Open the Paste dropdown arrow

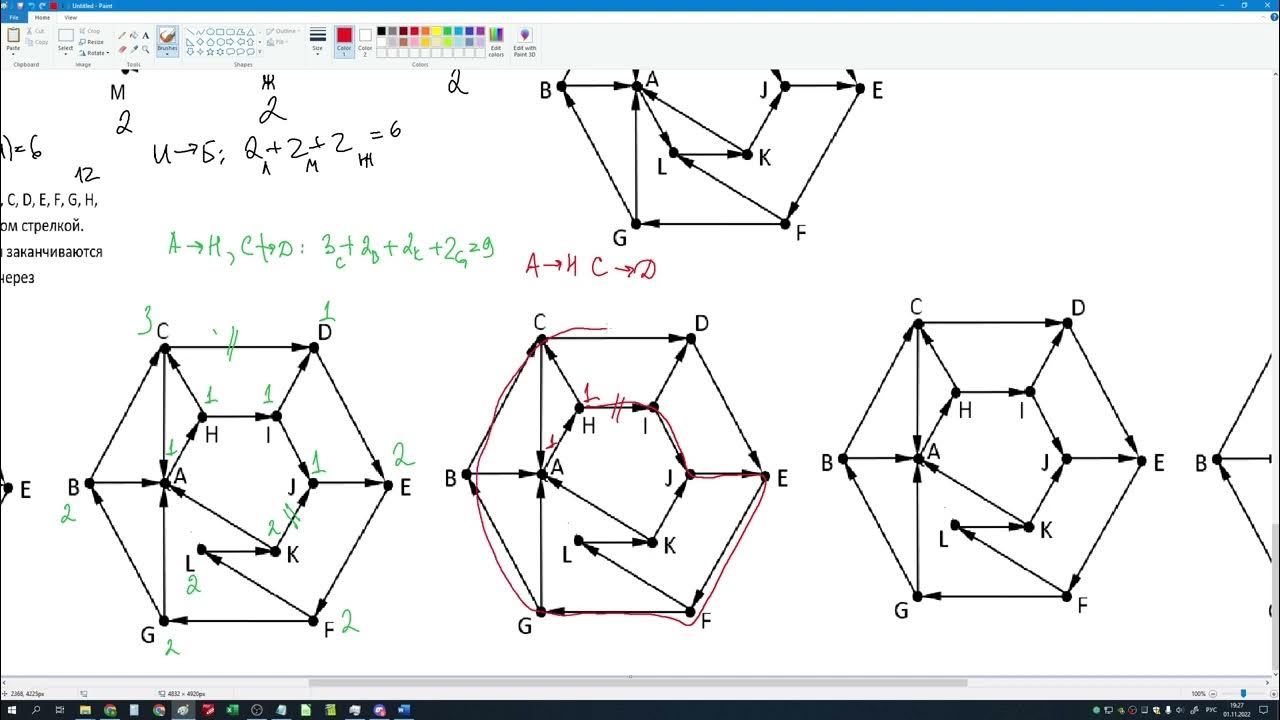(x=13, y=54)
